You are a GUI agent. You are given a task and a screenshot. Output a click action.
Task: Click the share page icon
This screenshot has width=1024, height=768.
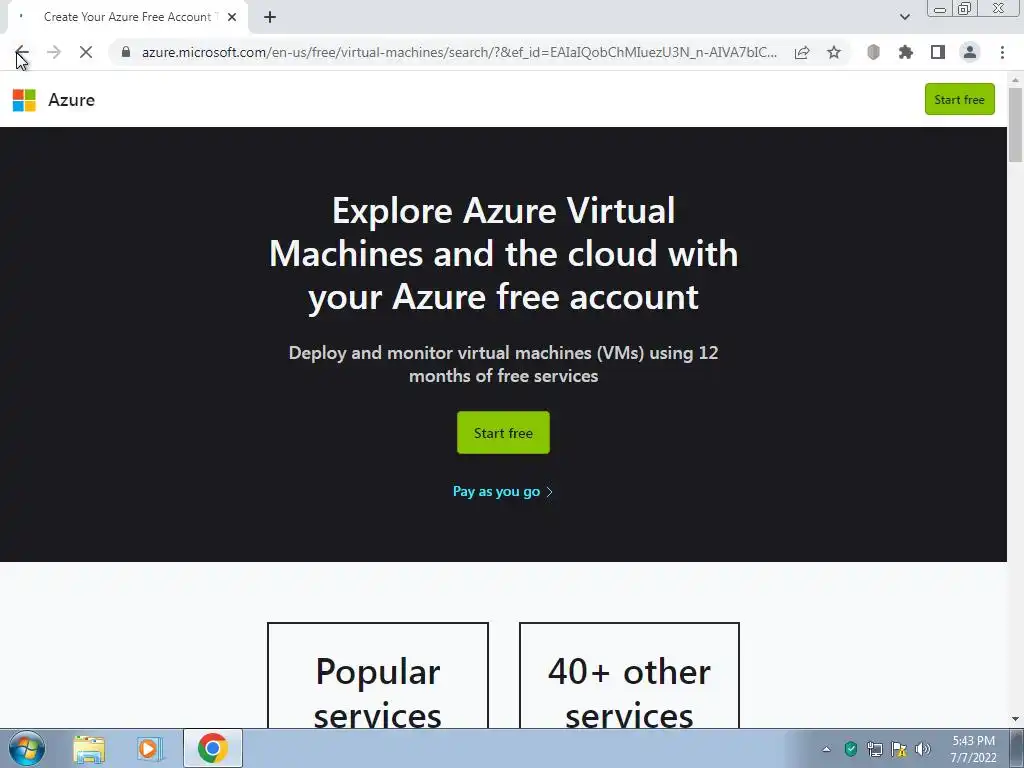click(802, 52)
